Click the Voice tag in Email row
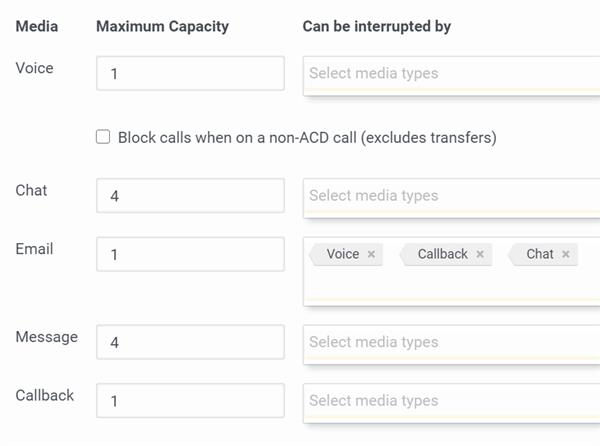The width and height of the screenshot is (600, 446). [342, 255]
